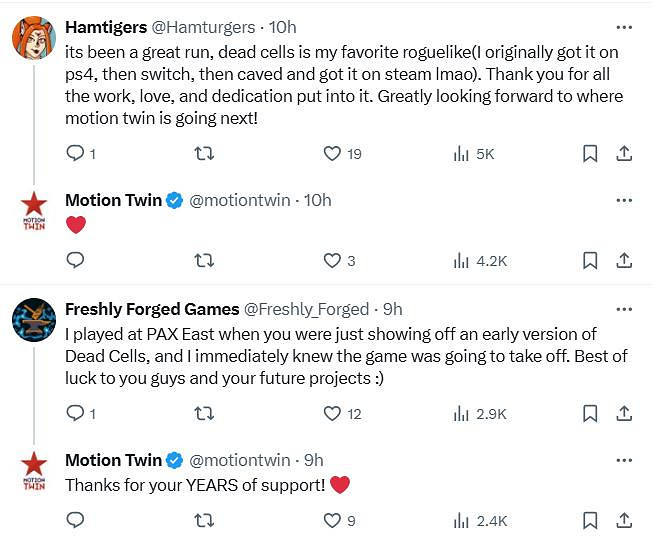Click Motion Twin's avatar on the 9h reply
The width and height of the screenshot is (652, 540).
tap(33, 471)
